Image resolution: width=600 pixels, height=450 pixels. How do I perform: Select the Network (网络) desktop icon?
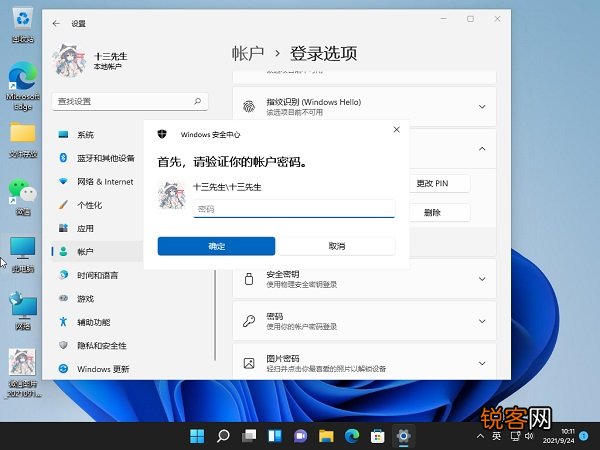pyautogui.click(x=23, y=311)
